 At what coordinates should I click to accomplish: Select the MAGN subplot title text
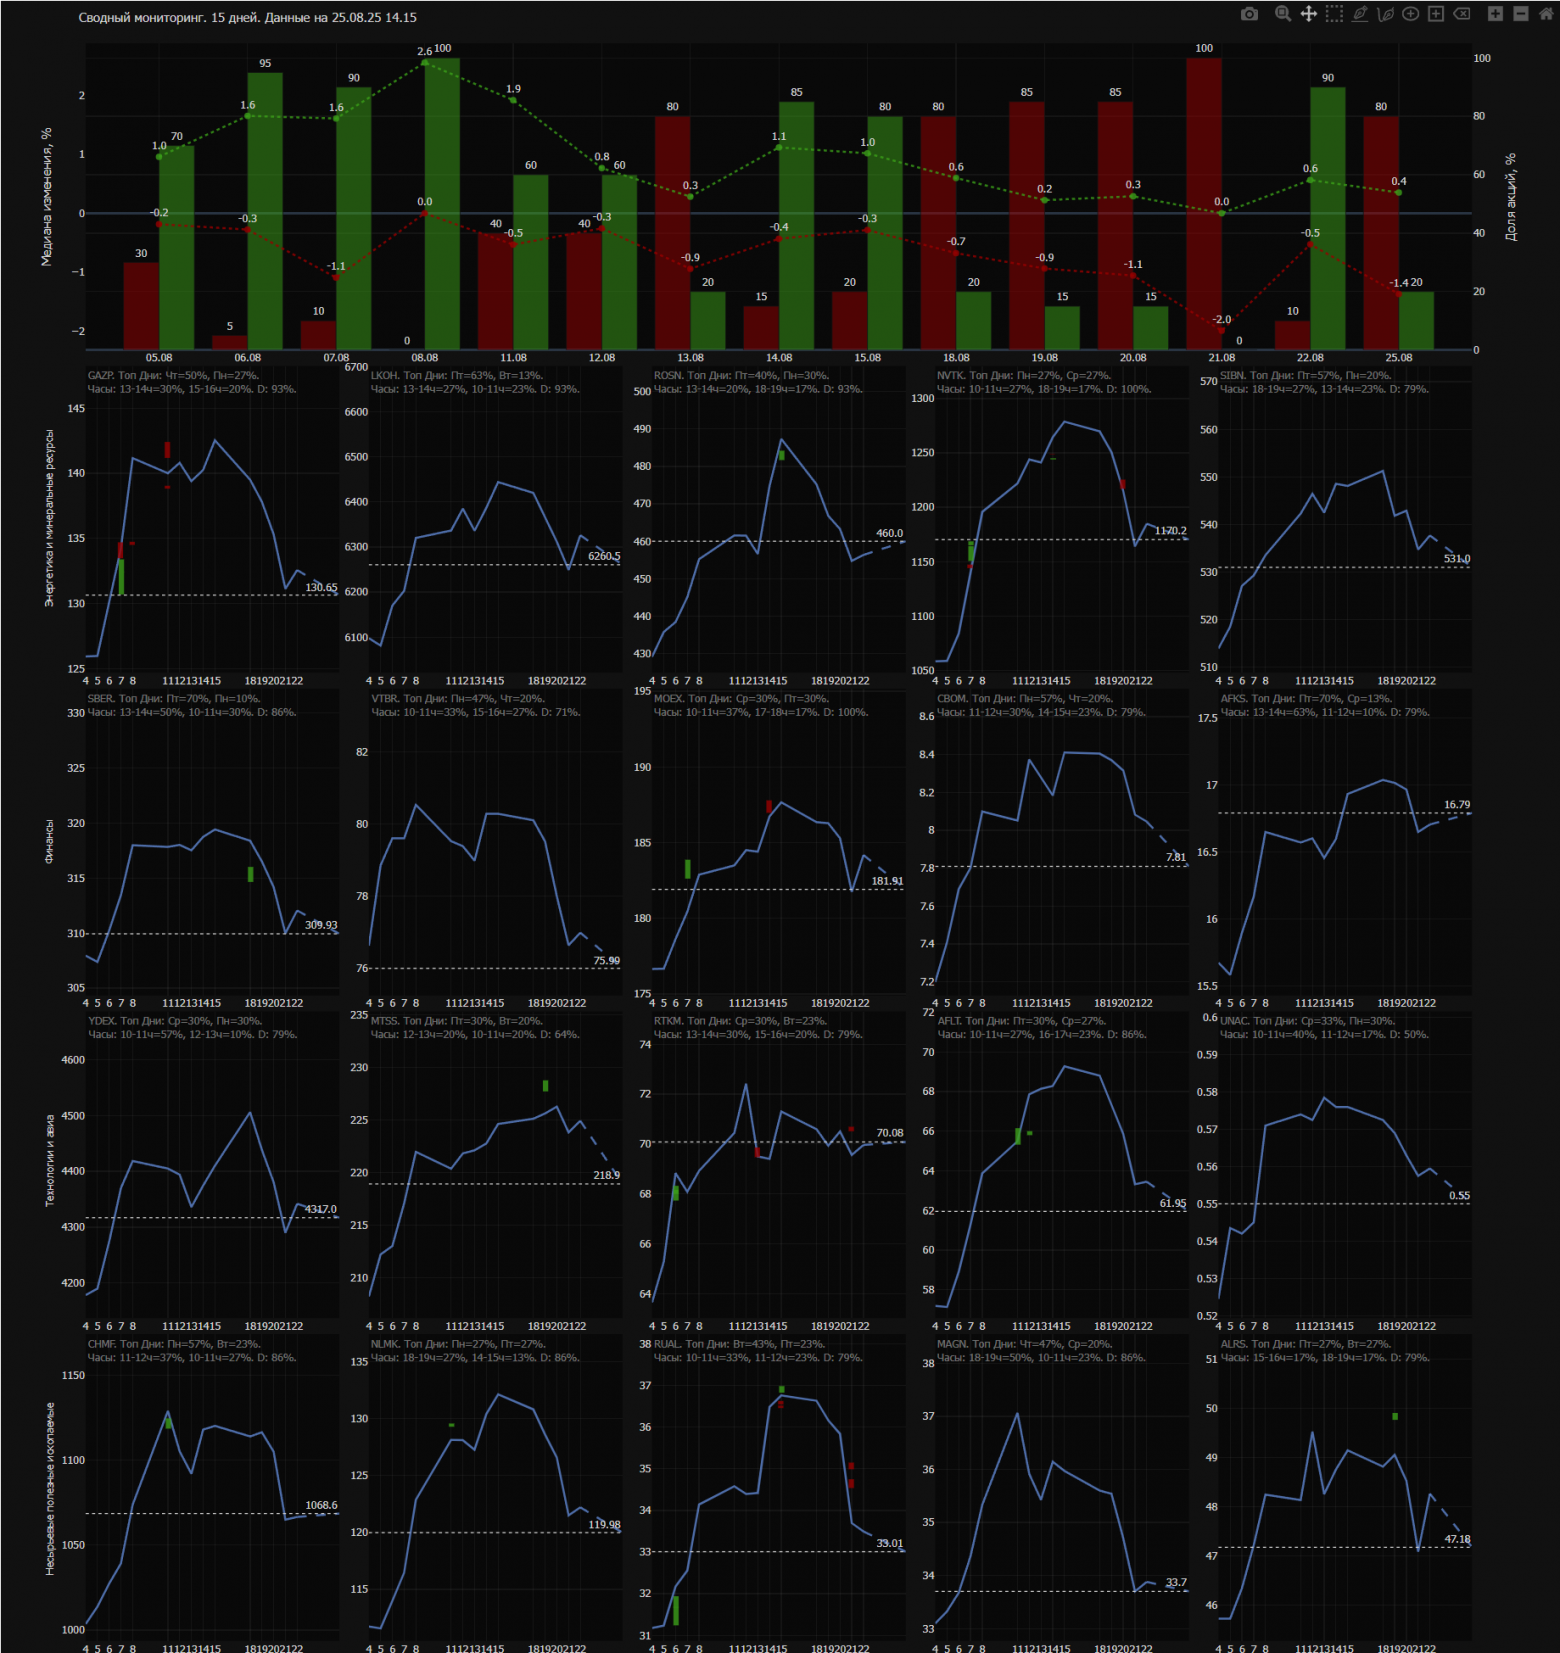pyautogui.click(x=1041, y=1350)
